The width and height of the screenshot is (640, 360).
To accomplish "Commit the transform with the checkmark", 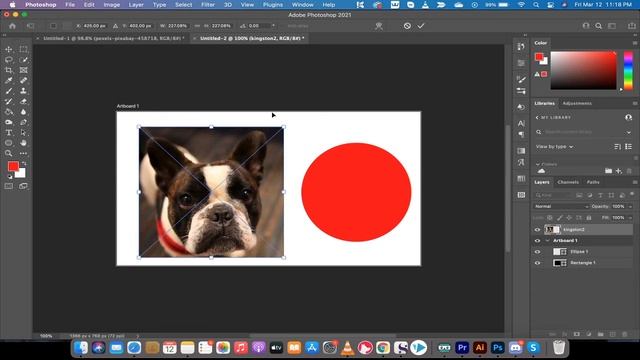I will click(x=421, y=26).
